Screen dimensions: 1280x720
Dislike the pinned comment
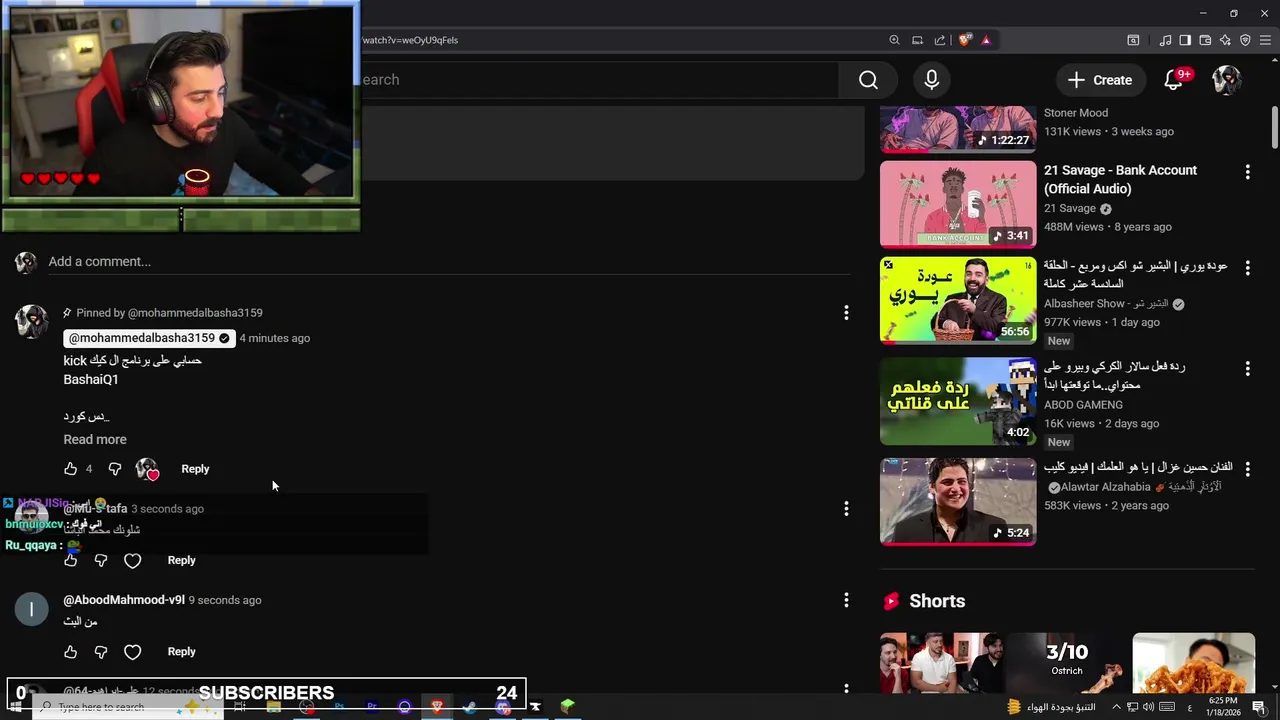[x=115, y=469]
